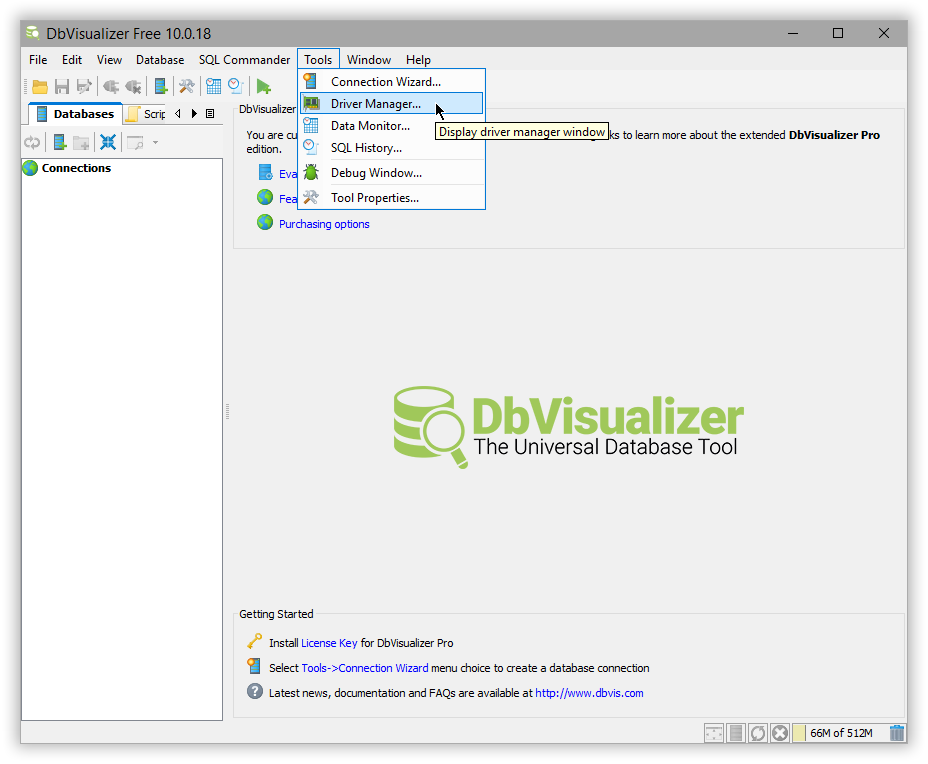Start SQL Commander with green arrow icon
Screen dimensions: 928x764
pyautogui.click(x=263, y=86)
